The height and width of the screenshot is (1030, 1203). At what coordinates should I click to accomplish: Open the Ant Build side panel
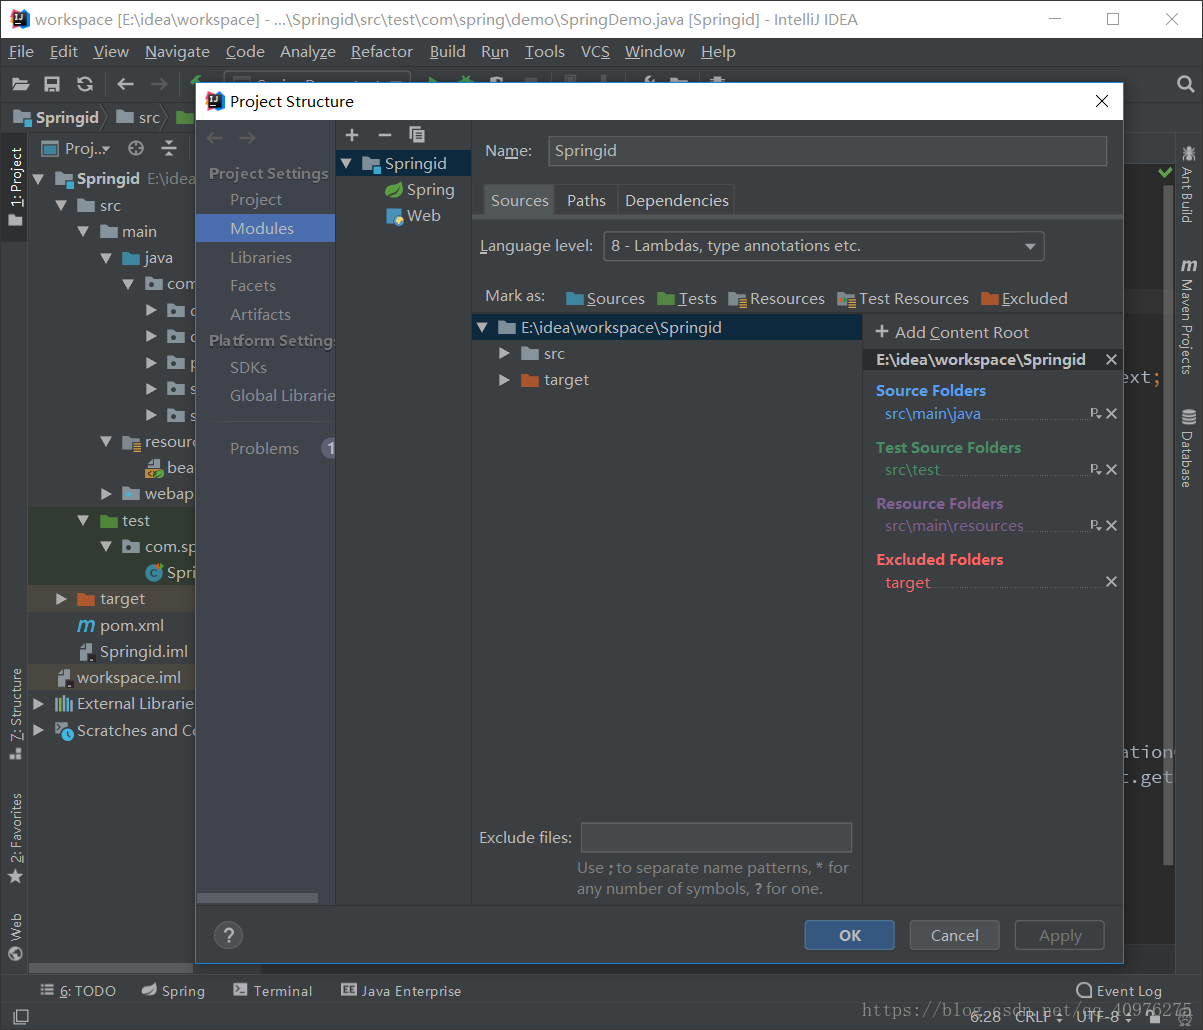pos(1188,183)
